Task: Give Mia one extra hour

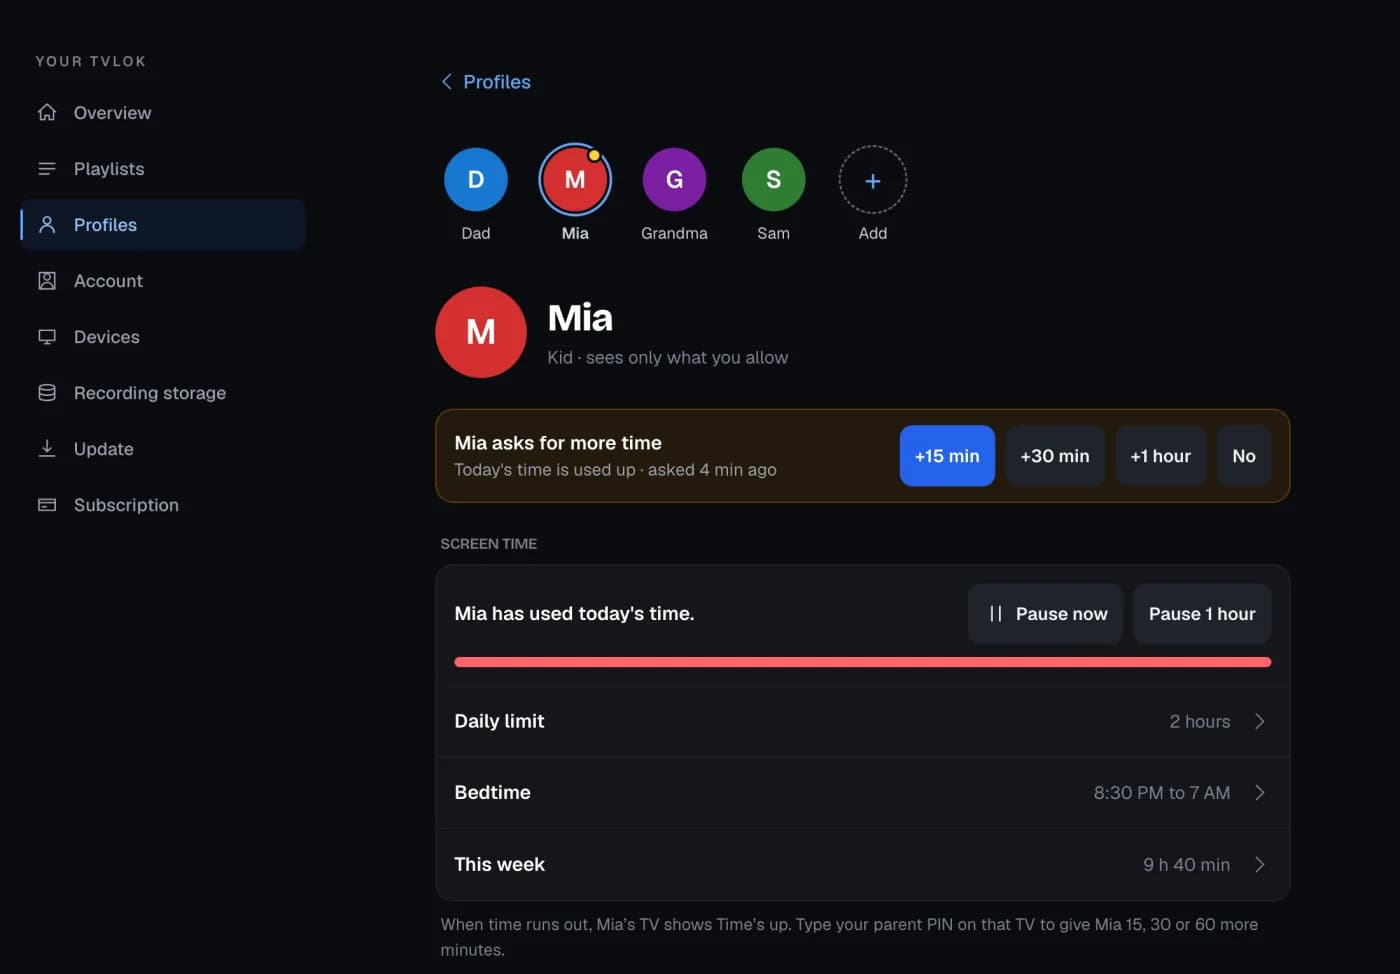Action: pyautogui.click(x=1161, y=456)
